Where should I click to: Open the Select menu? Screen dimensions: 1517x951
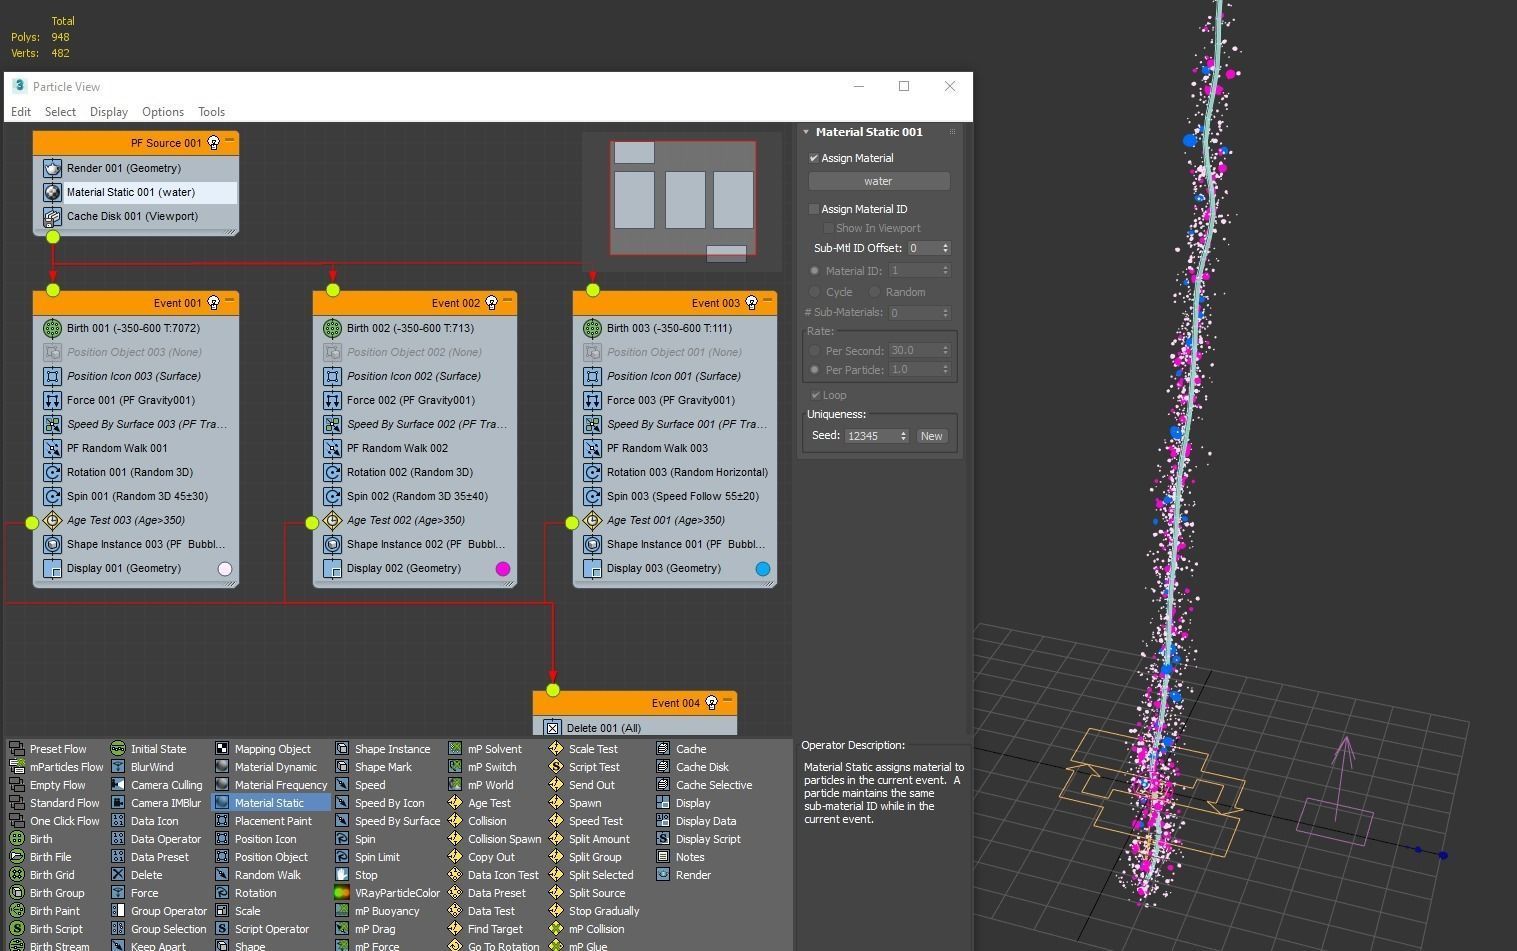[60, 112]
